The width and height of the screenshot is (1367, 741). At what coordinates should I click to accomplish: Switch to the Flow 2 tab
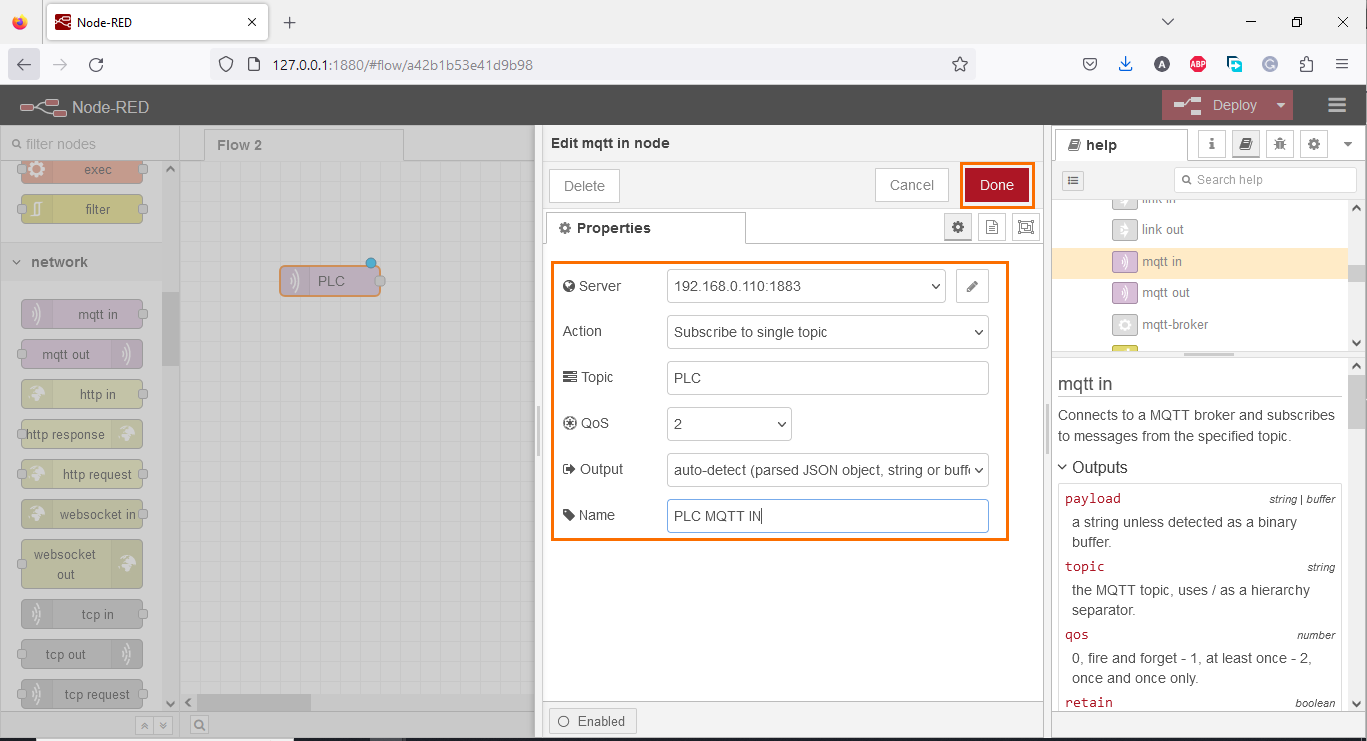(240, 145)
